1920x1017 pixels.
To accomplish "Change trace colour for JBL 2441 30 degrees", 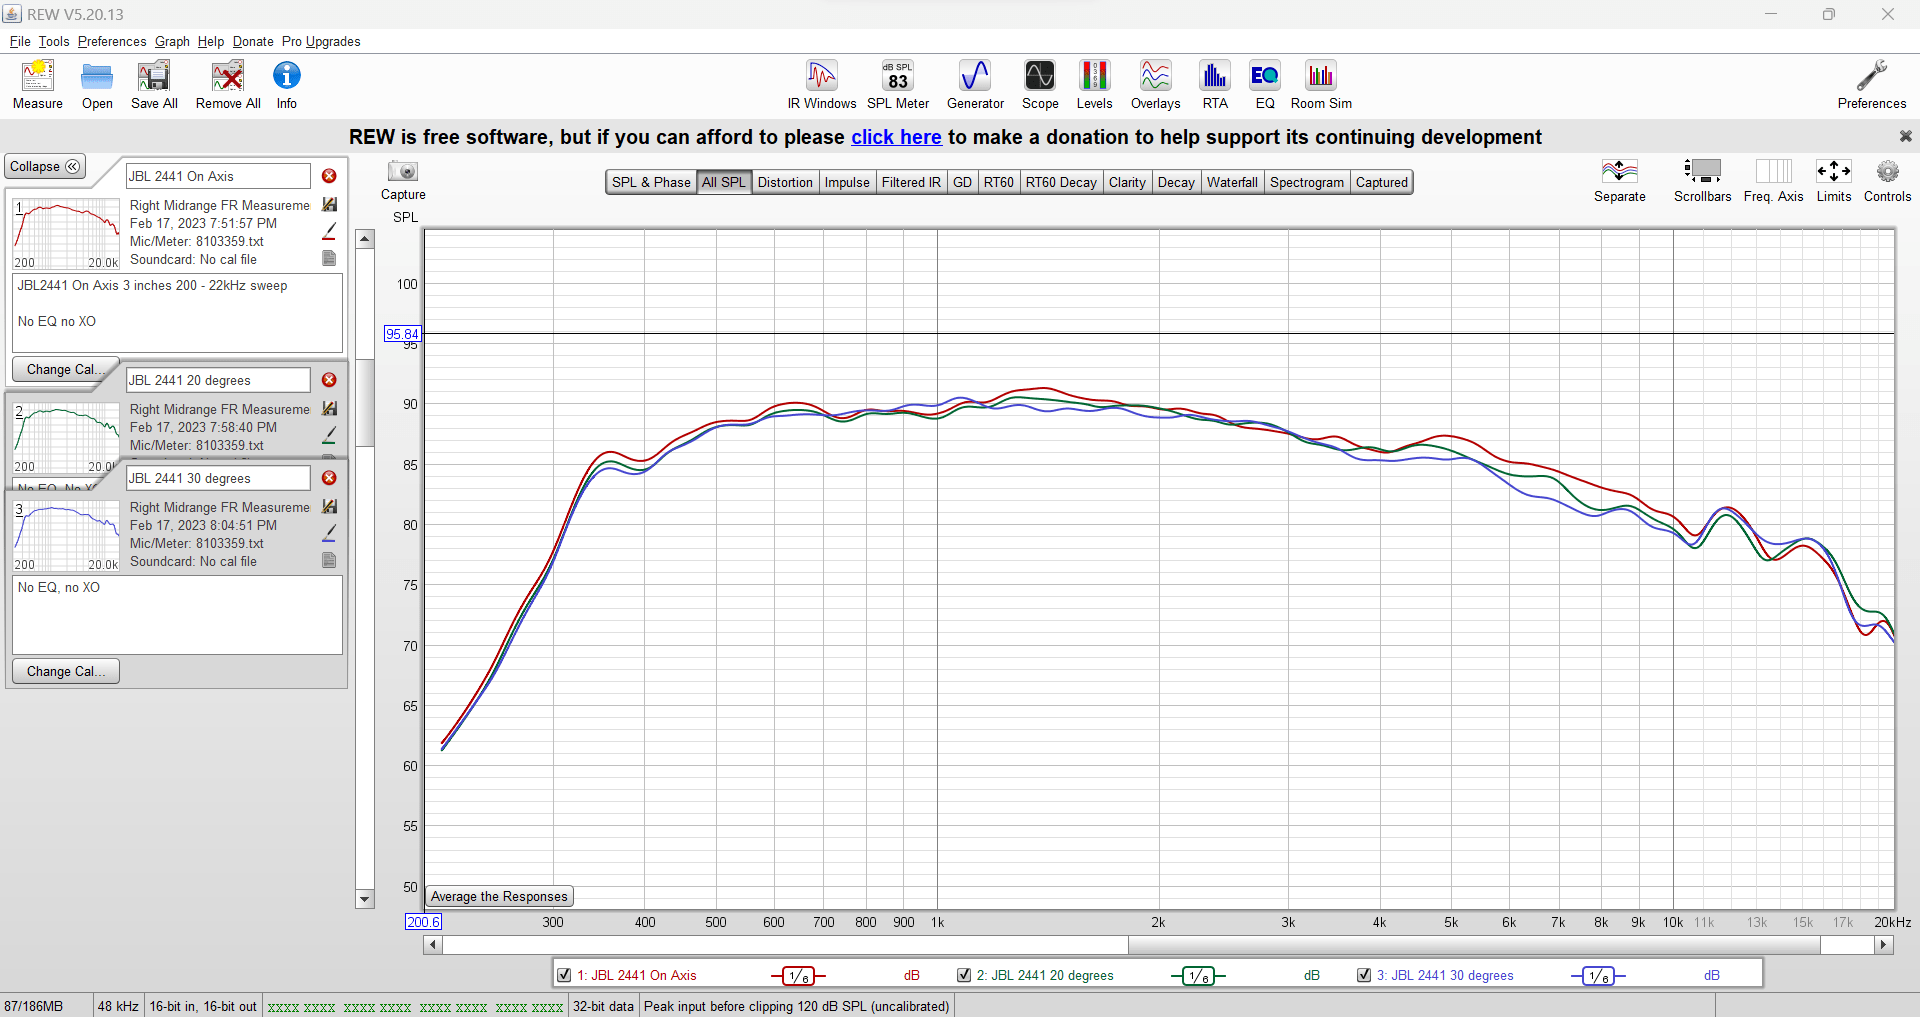I will point(329,534).
